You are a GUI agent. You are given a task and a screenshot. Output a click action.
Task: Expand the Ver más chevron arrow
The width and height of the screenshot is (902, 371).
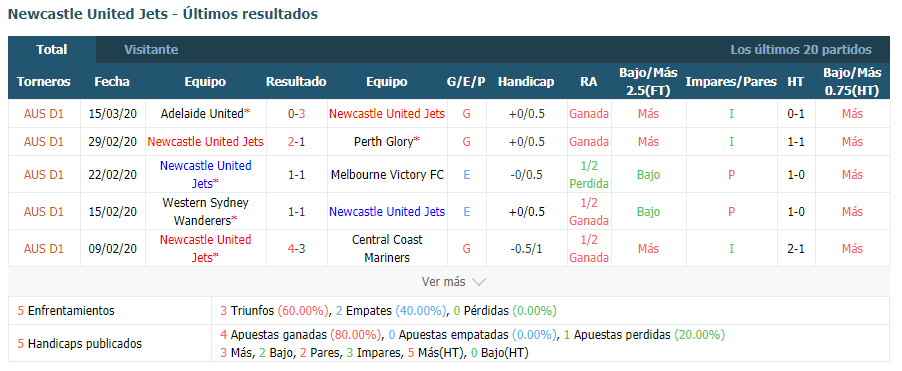tap(479, 282)
